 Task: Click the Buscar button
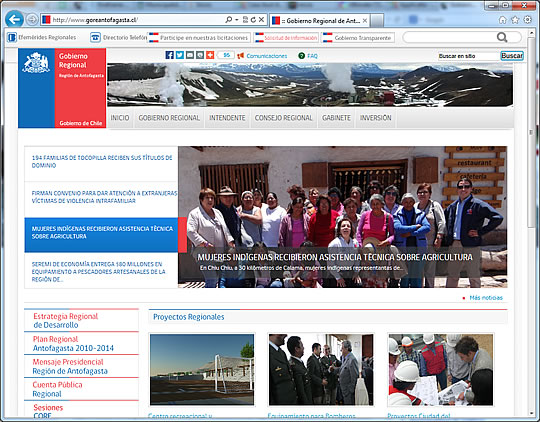(x=512, y=56)
